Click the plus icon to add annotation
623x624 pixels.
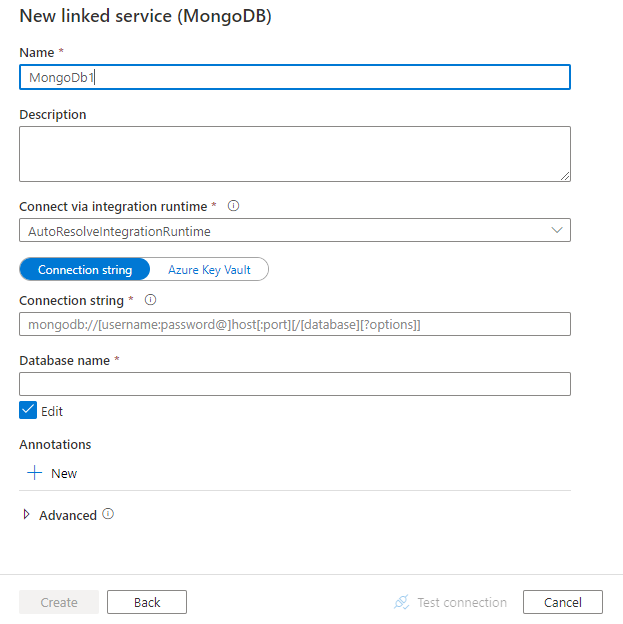(x=35, y=473)
